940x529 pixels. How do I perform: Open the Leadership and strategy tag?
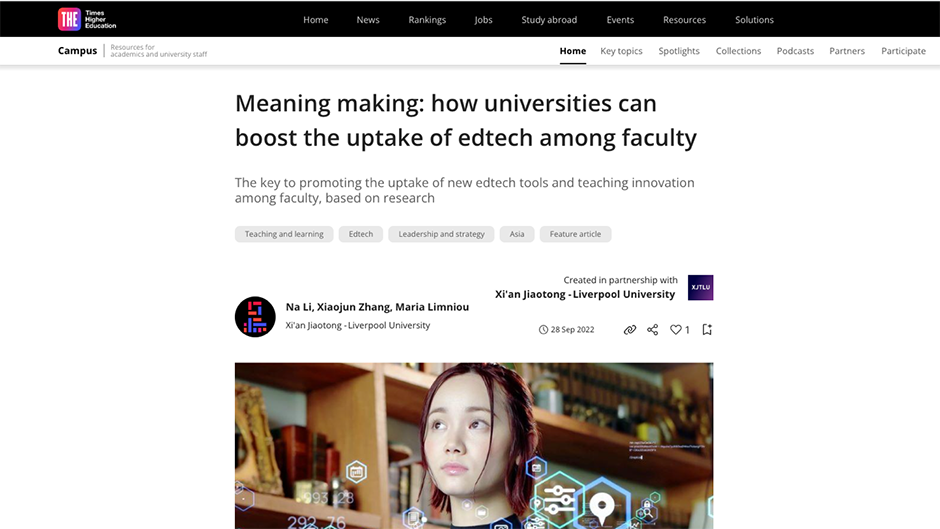coord(441,234)
